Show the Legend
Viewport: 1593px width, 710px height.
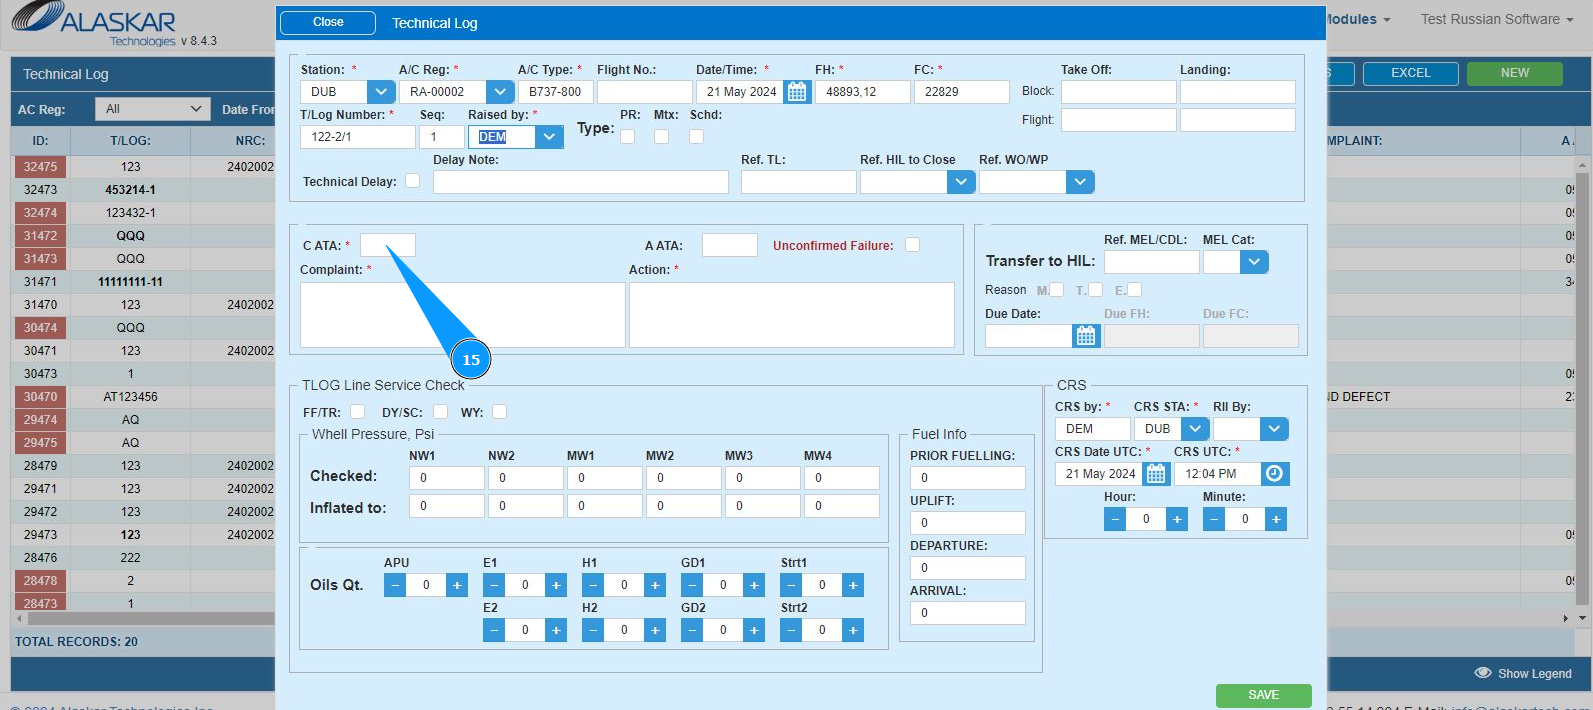(x=1523, y=674)
